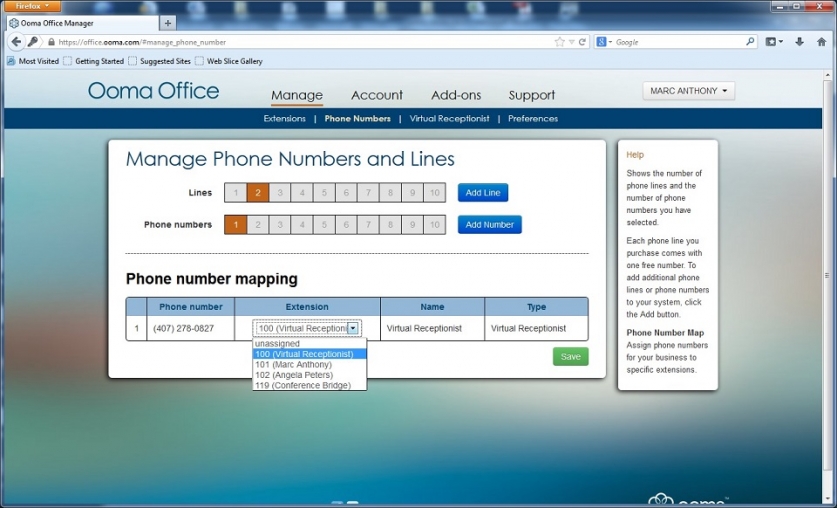
Task: Click the Phone number column header
Action: (x=191, y=307)
